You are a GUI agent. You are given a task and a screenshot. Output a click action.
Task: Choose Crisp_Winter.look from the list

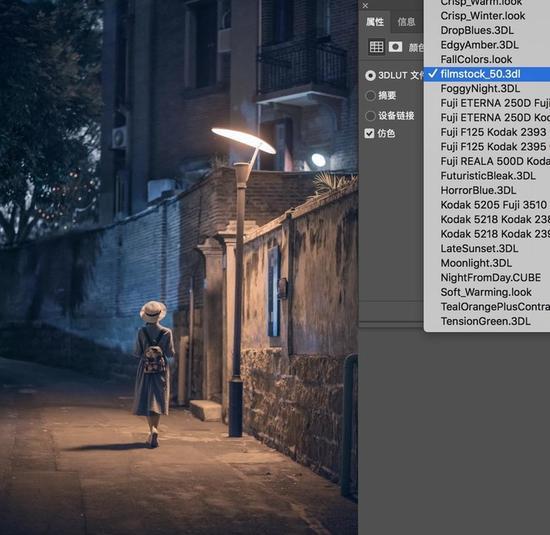[x=487, y=16]
